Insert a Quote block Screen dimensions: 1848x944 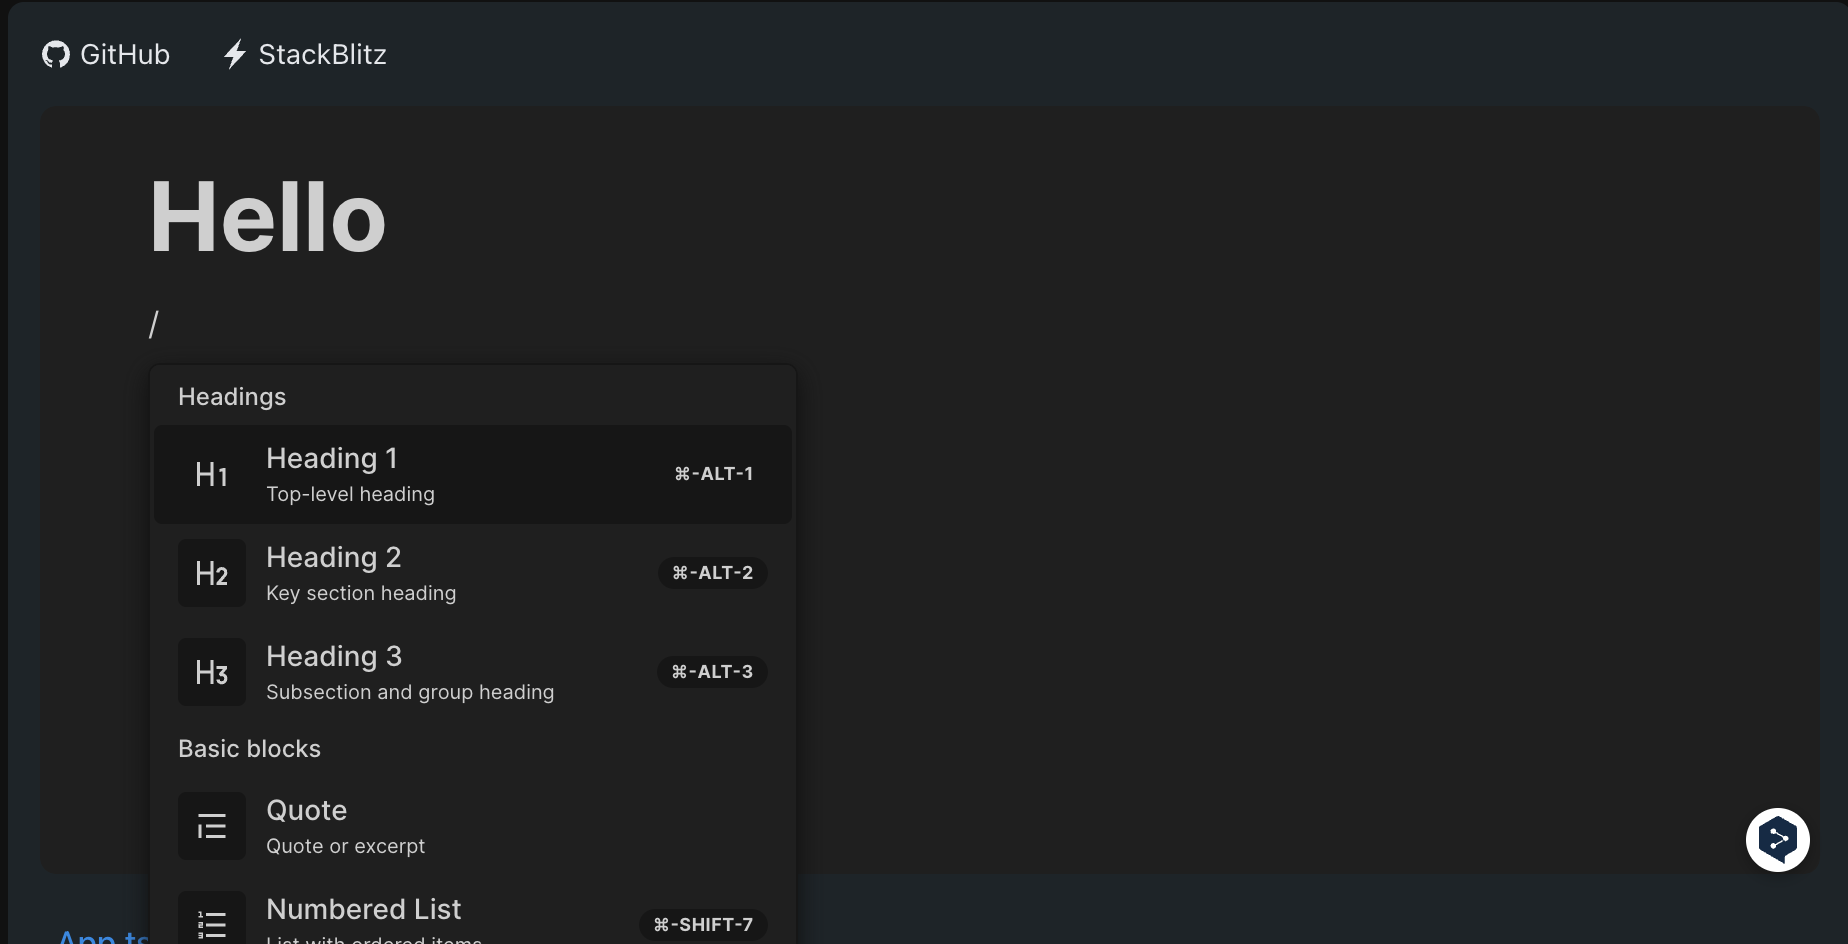[x=473, y=826]
